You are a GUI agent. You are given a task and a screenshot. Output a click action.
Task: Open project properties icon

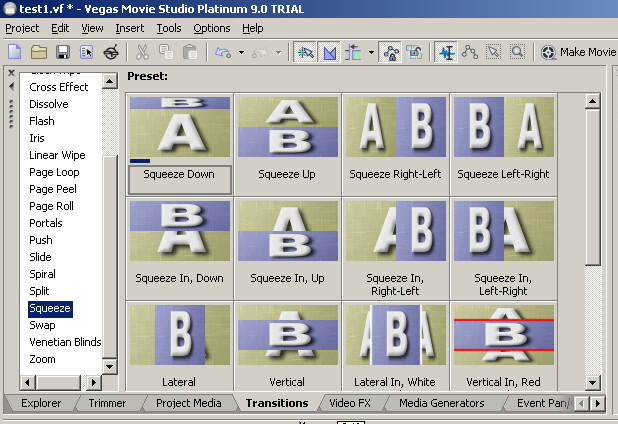[x=87, y=52]
